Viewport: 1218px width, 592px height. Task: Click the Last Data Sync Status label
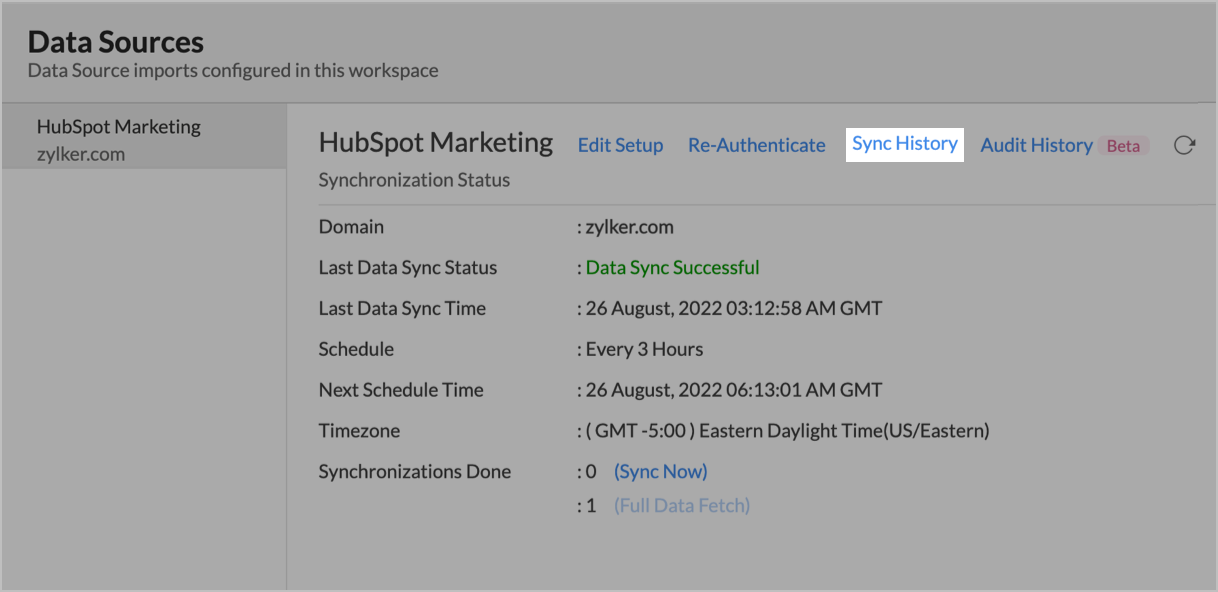tap(408, 267)
